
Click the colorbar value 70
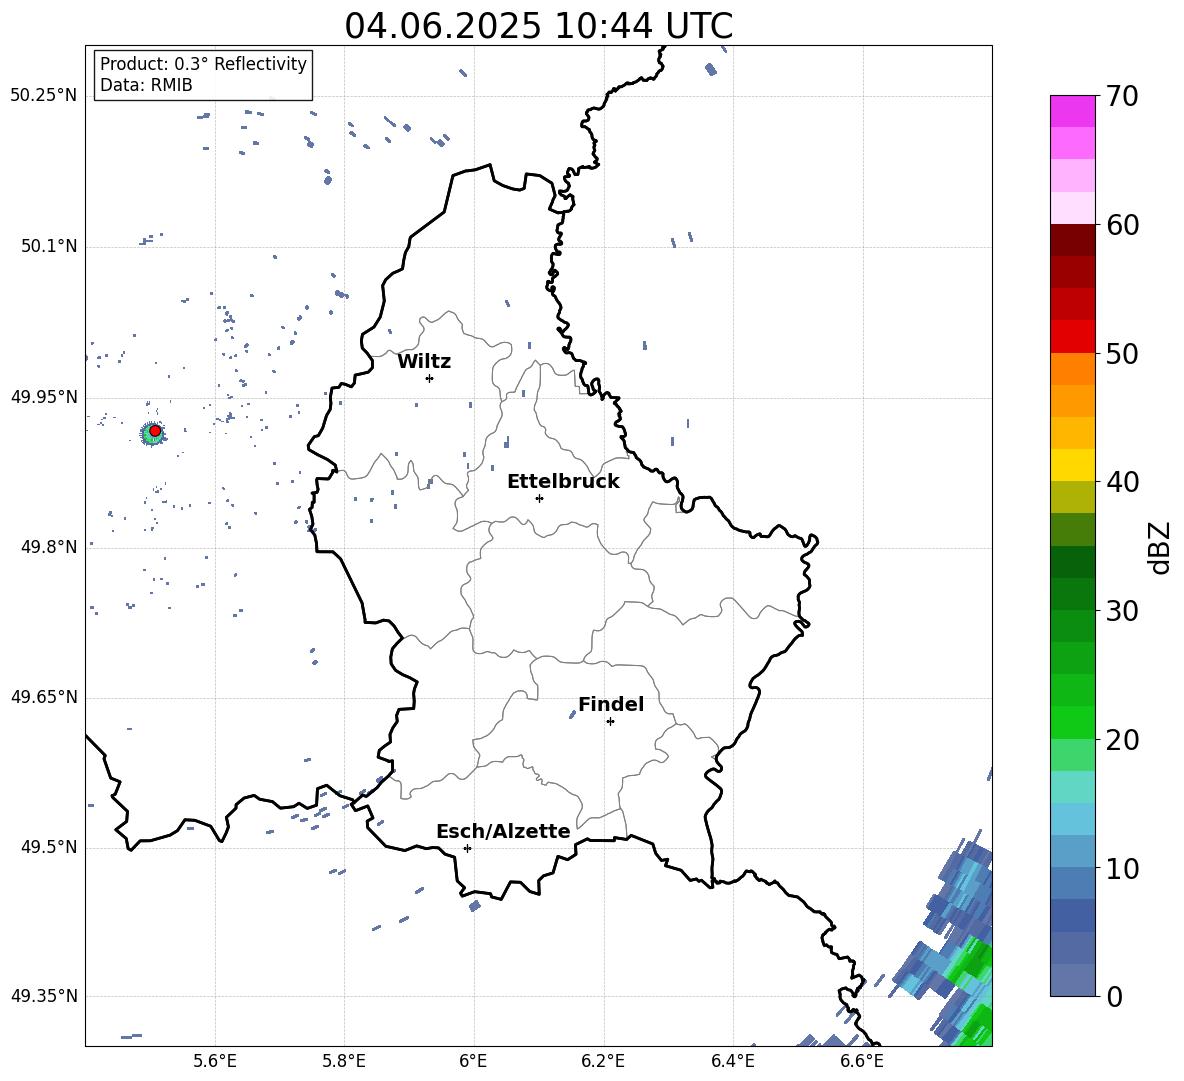[1122, 97]
